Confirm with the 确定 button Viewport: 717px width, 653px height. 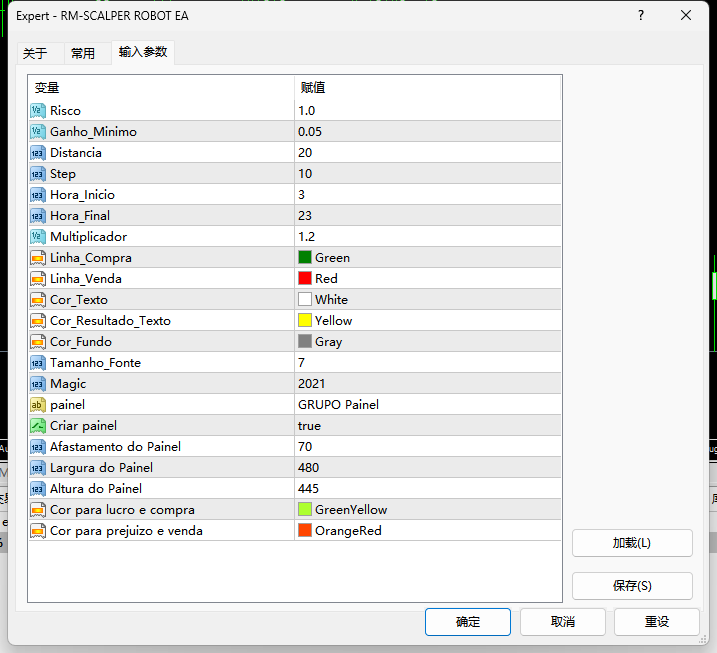pos(468,622)
